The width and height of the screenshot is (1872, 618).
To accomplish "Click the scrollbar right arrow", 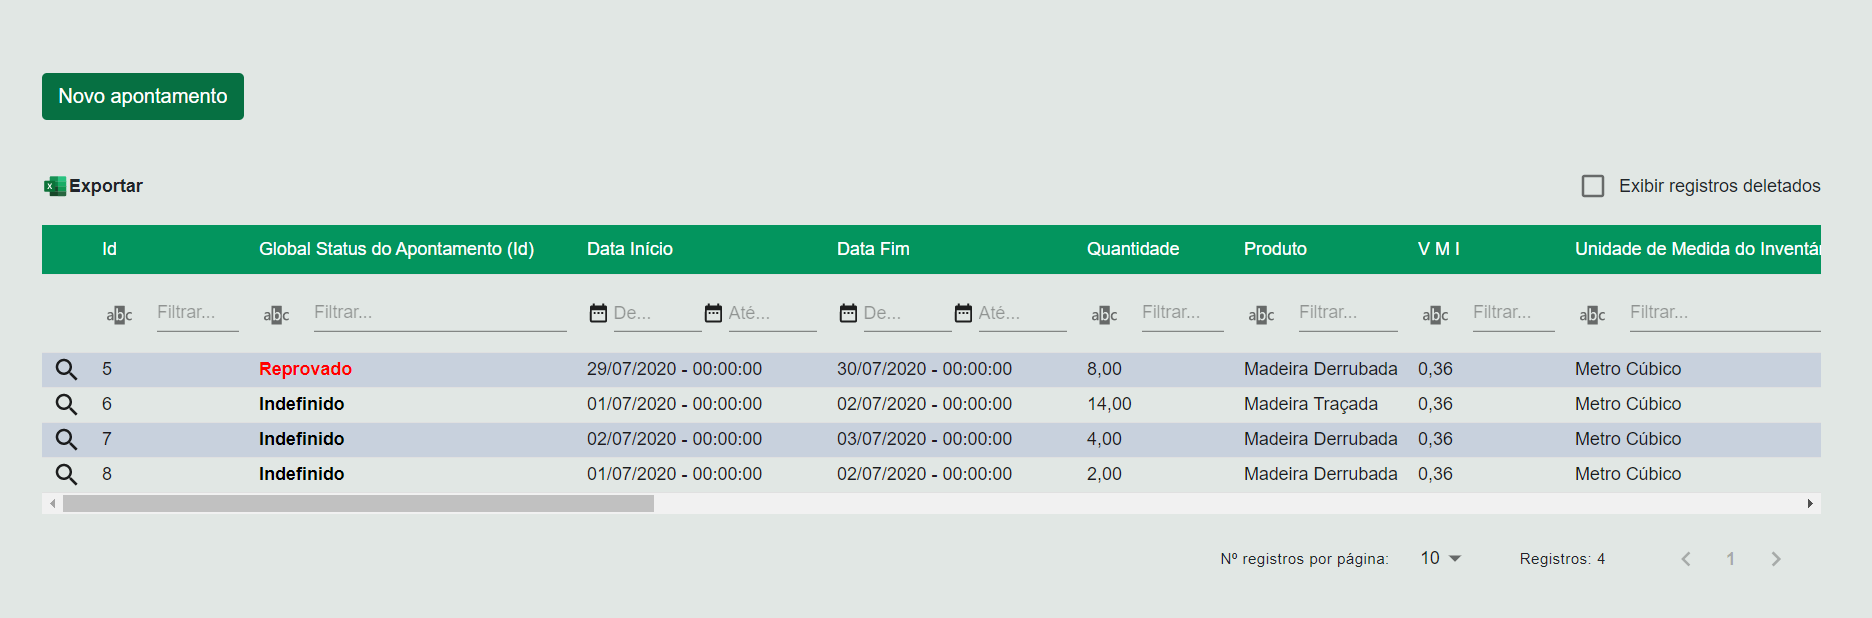I will click(1810, 504).
